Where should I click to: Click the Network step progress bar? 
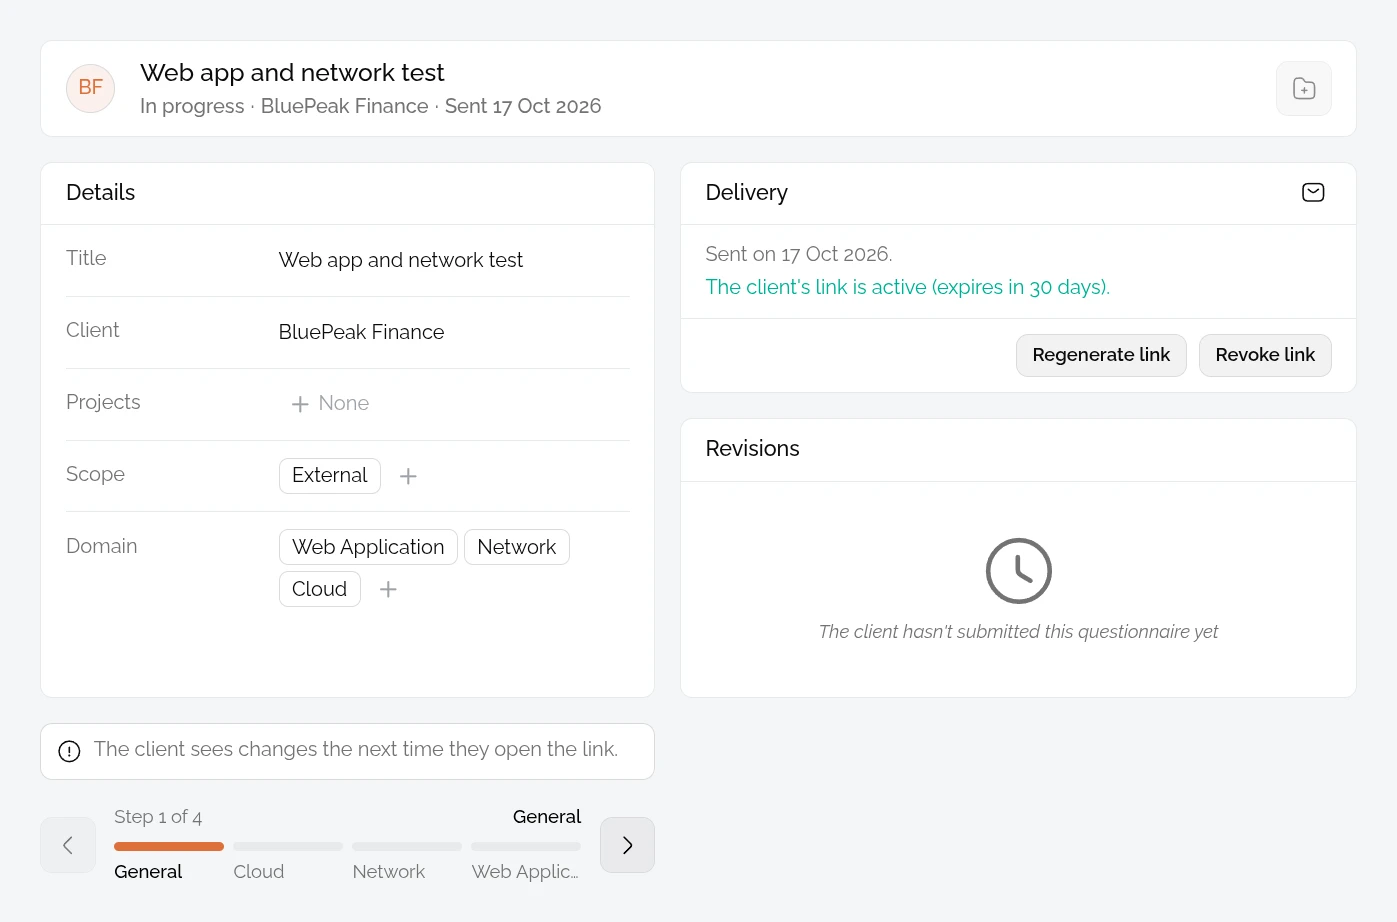pos(407,846)
